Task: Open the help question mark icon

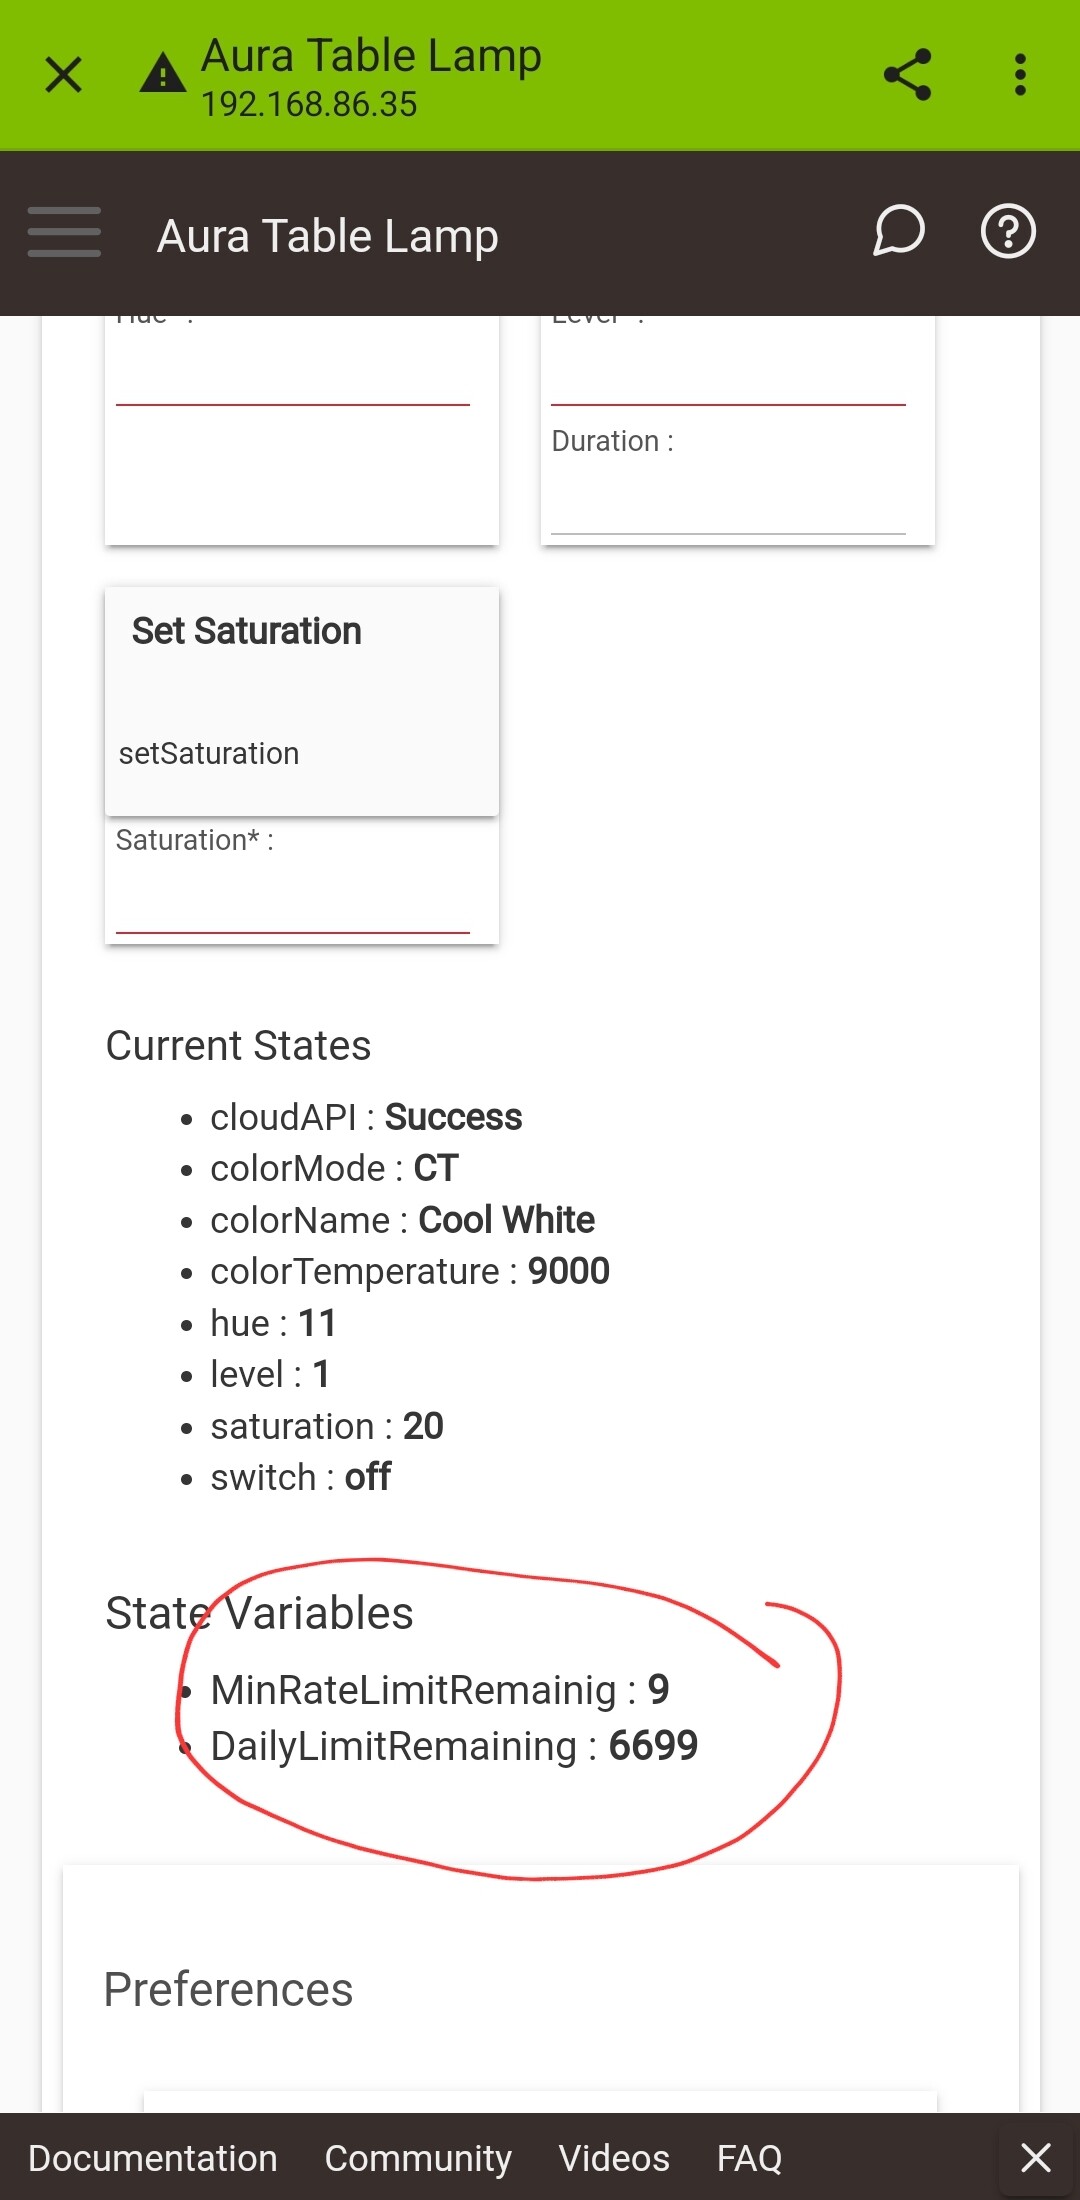Action: 1008,231
